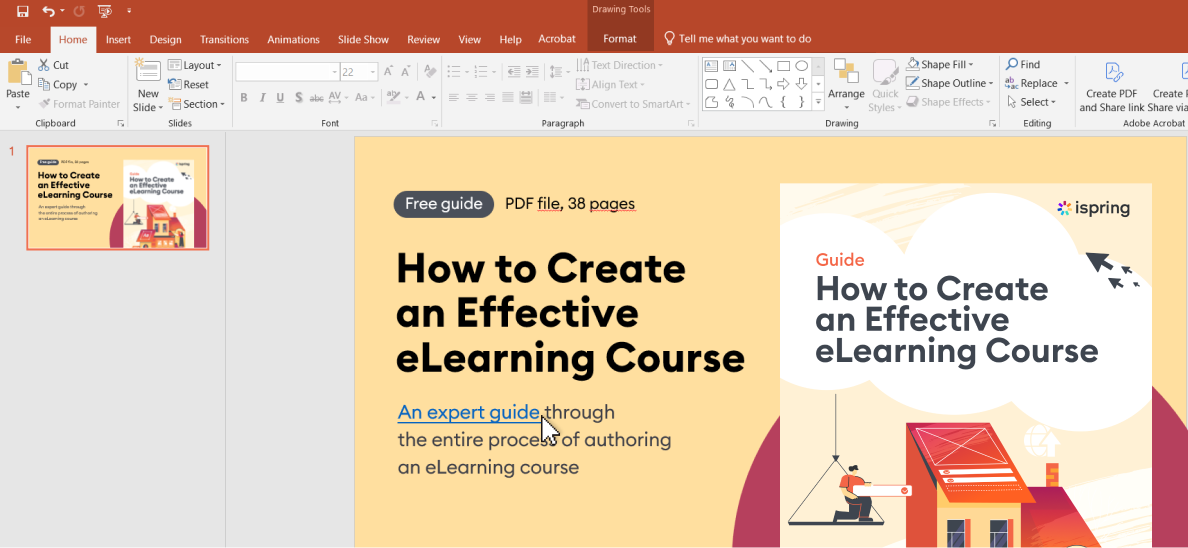Click Clear All Formatting icon

click(430, 72)
